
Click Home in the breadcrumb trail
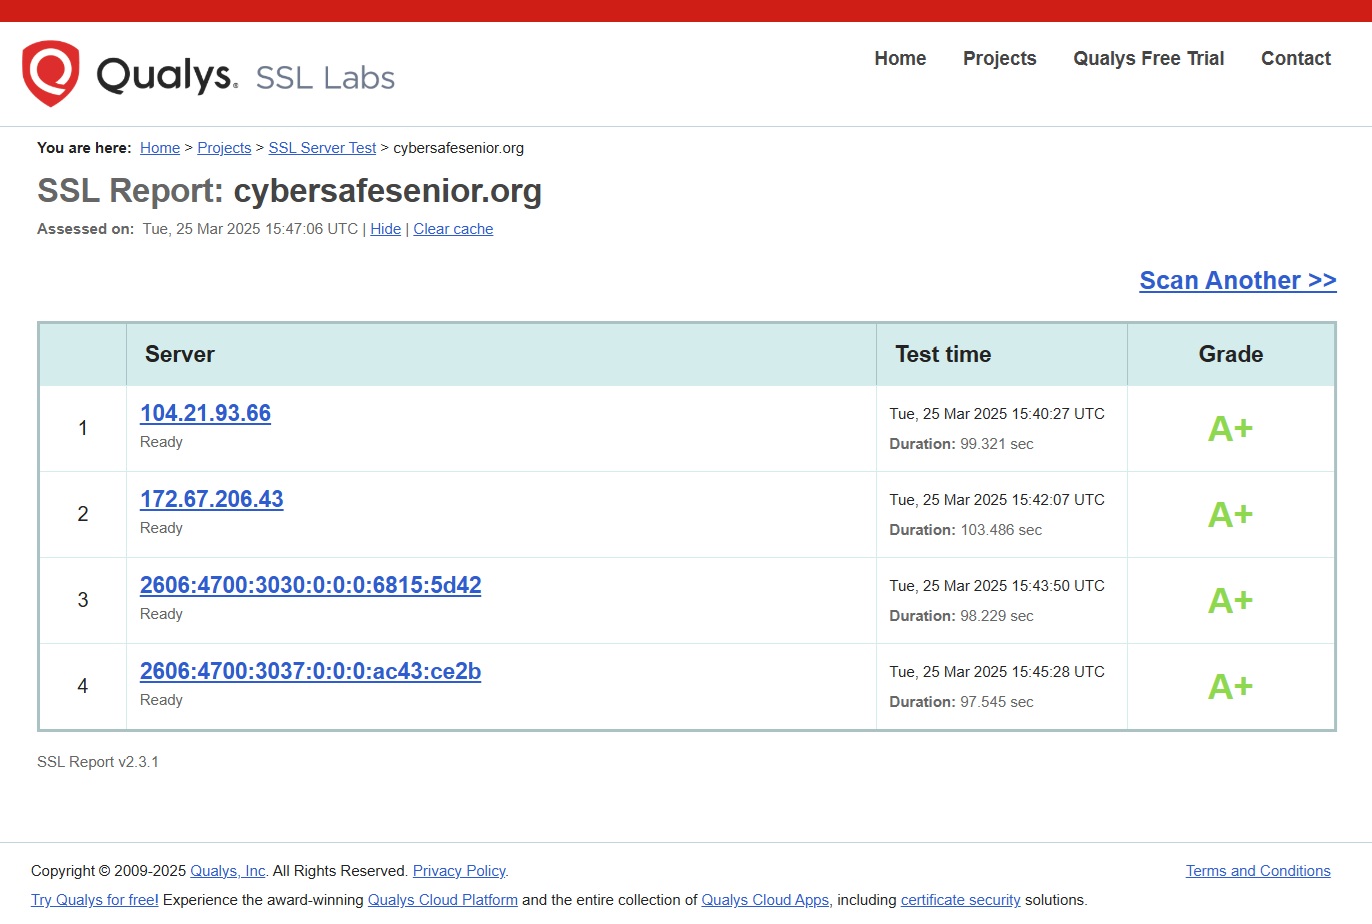(x=159, y=147)
